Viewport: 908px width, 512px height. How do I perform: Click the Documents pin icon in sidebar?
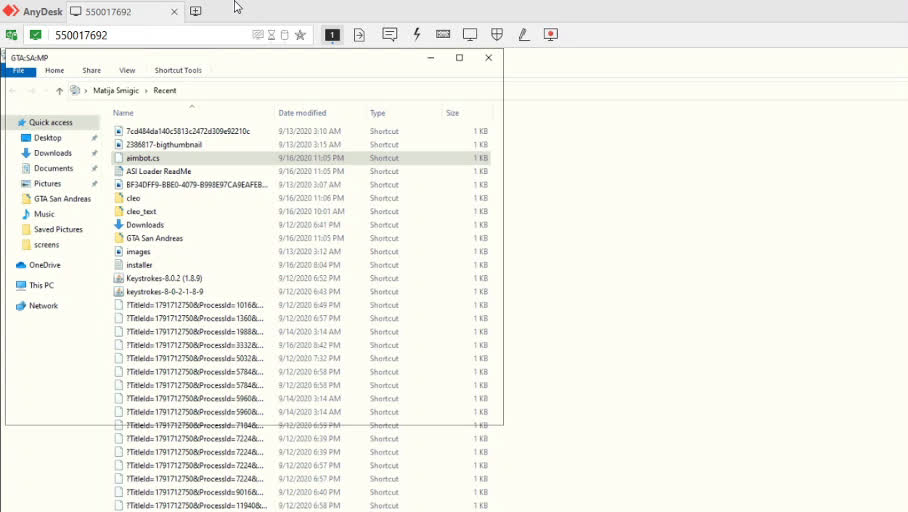click(94, 169)
